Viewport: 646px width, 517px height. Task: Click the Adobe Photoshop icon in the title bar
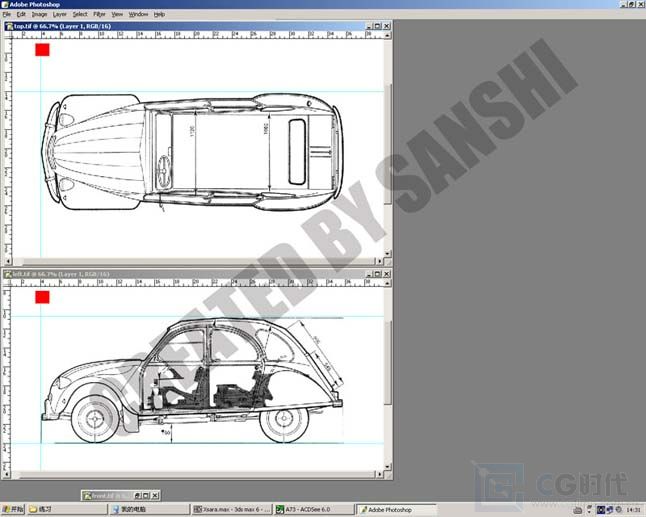click(x=5, y=5)
